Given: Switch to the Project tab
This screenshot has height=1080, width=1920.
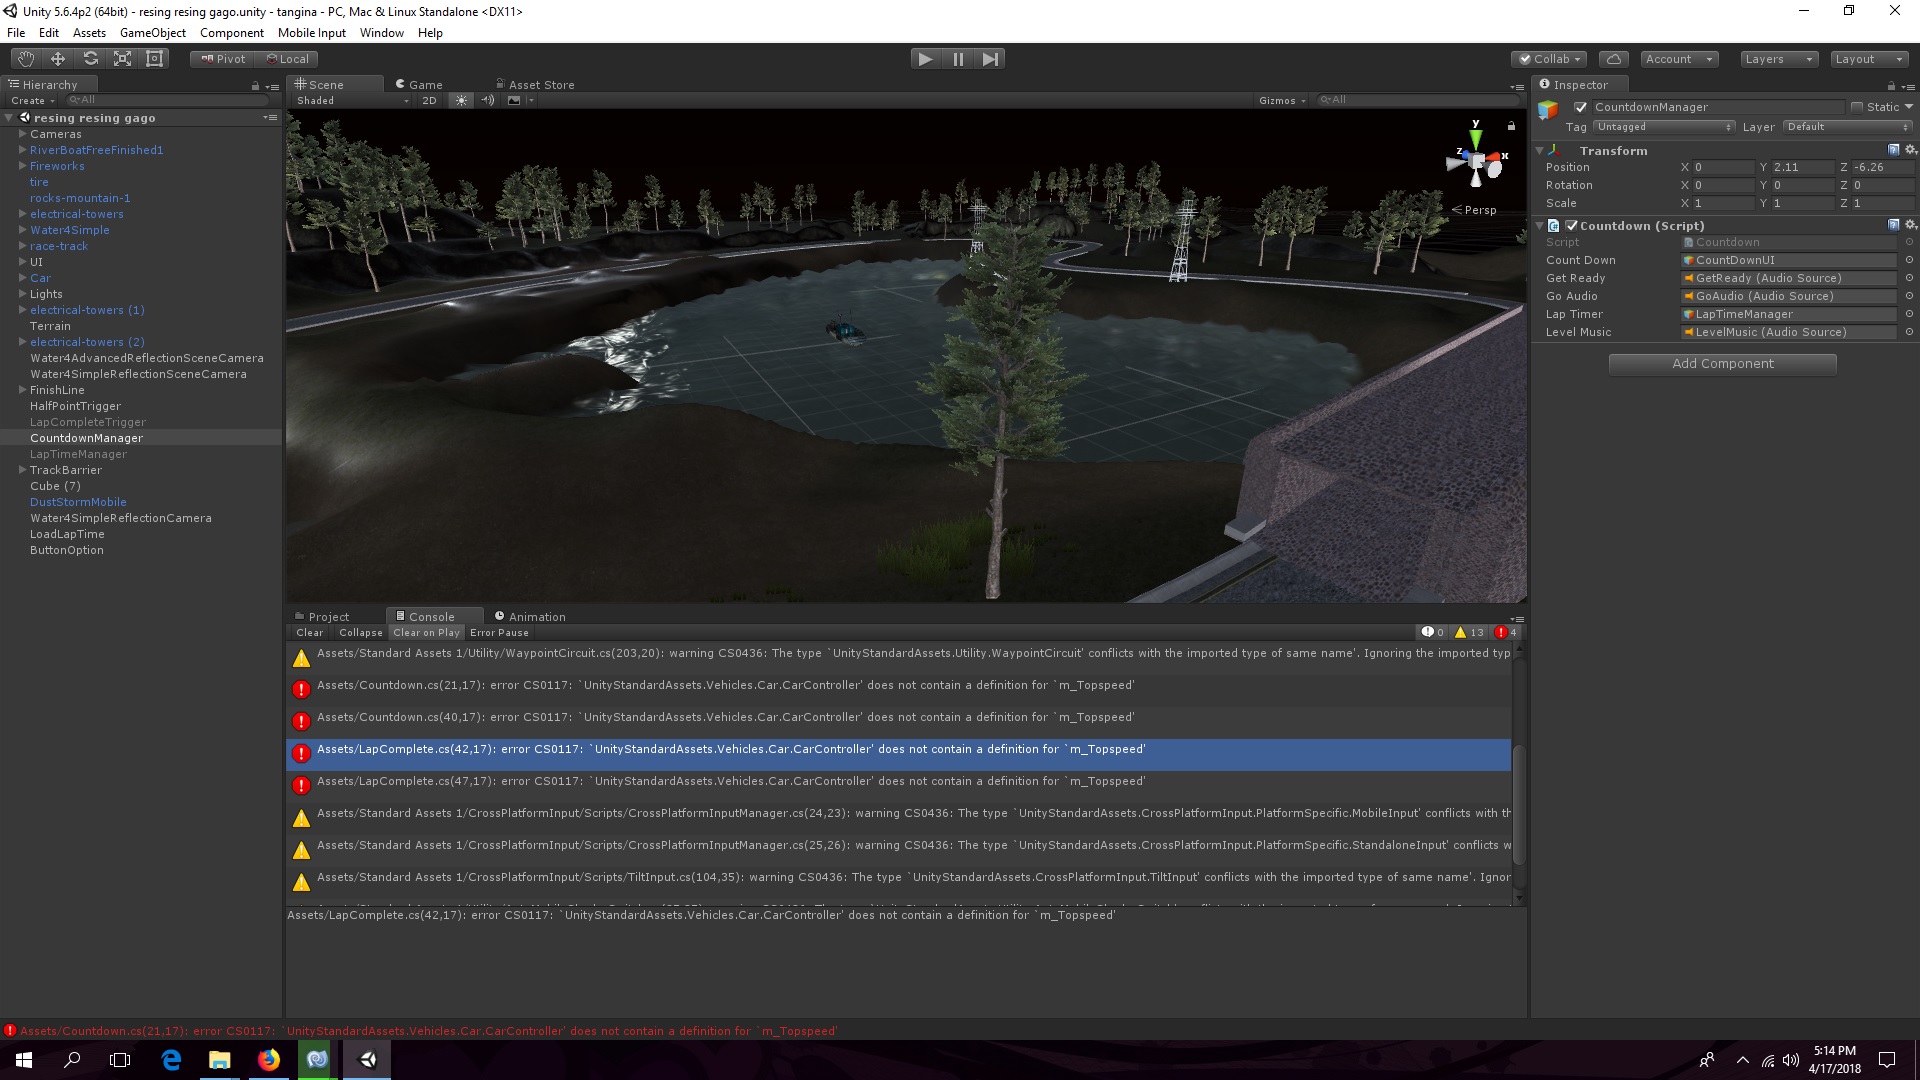Looking at the screenshot, I should point(322,617).
